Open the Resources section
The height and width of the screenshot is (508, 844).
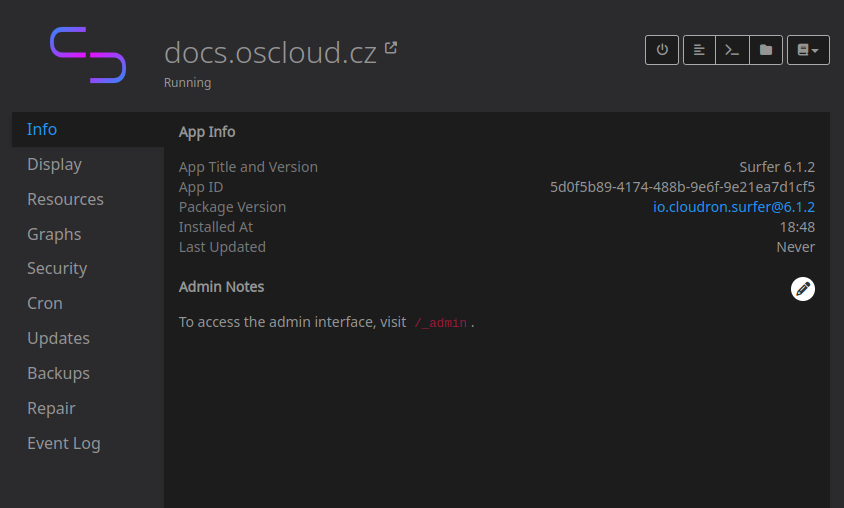click(x=65, y=199)
